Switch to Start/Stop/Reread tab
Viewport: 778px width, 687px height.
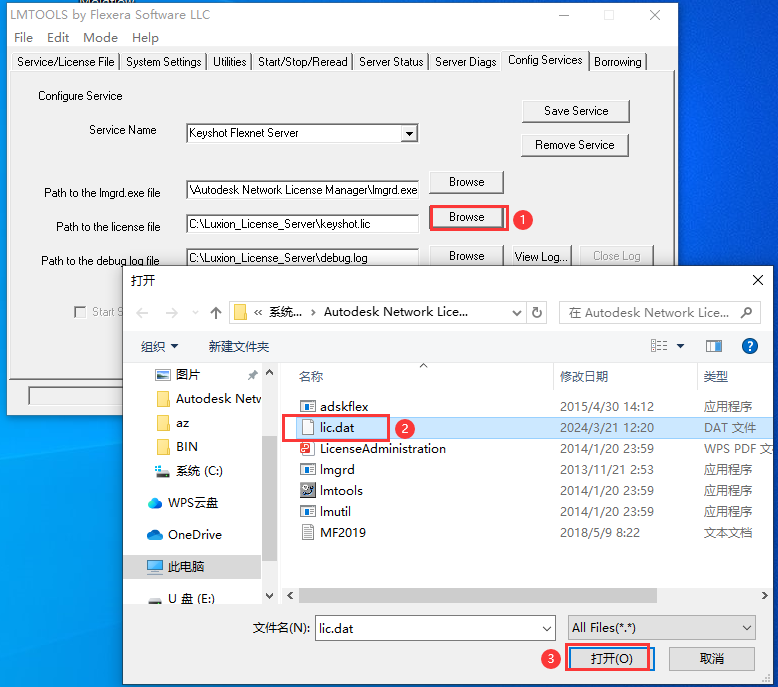point(303,62)
